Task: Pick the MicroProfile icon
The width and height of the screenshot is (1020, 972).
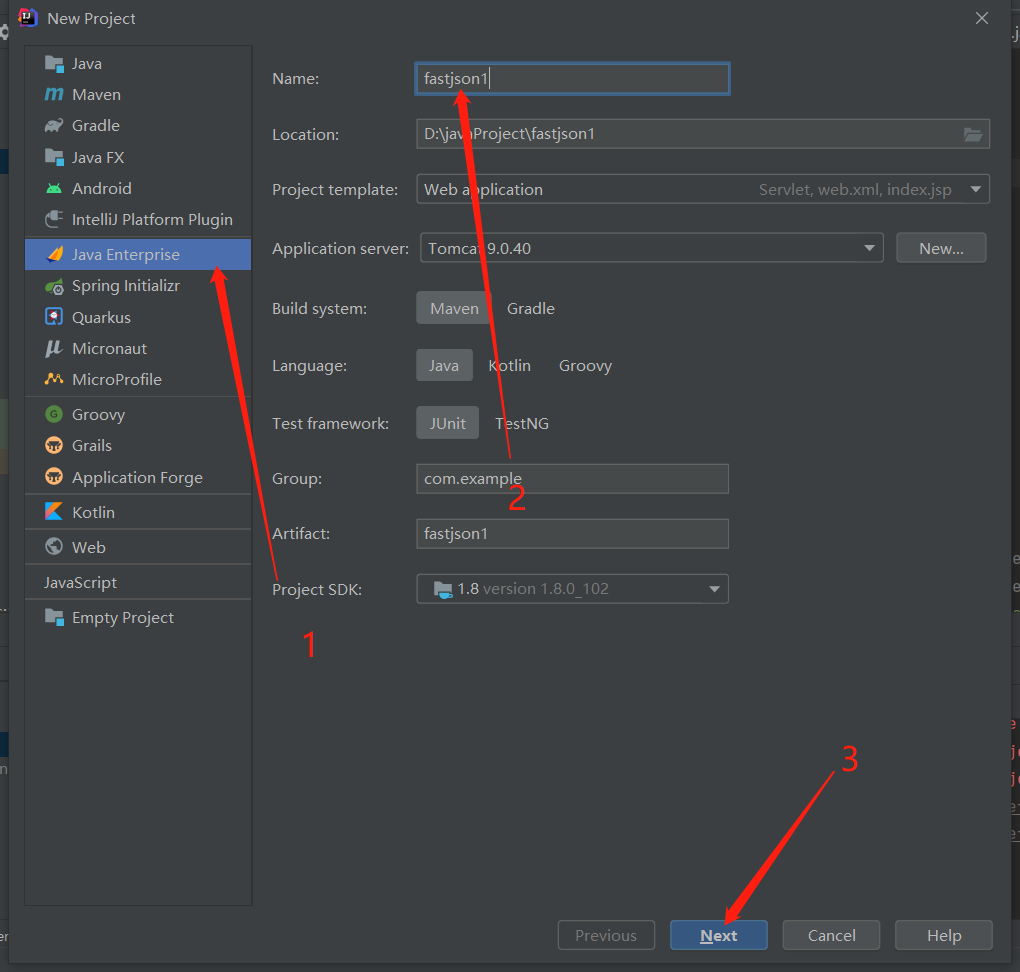Action: [x=54, y=379]
